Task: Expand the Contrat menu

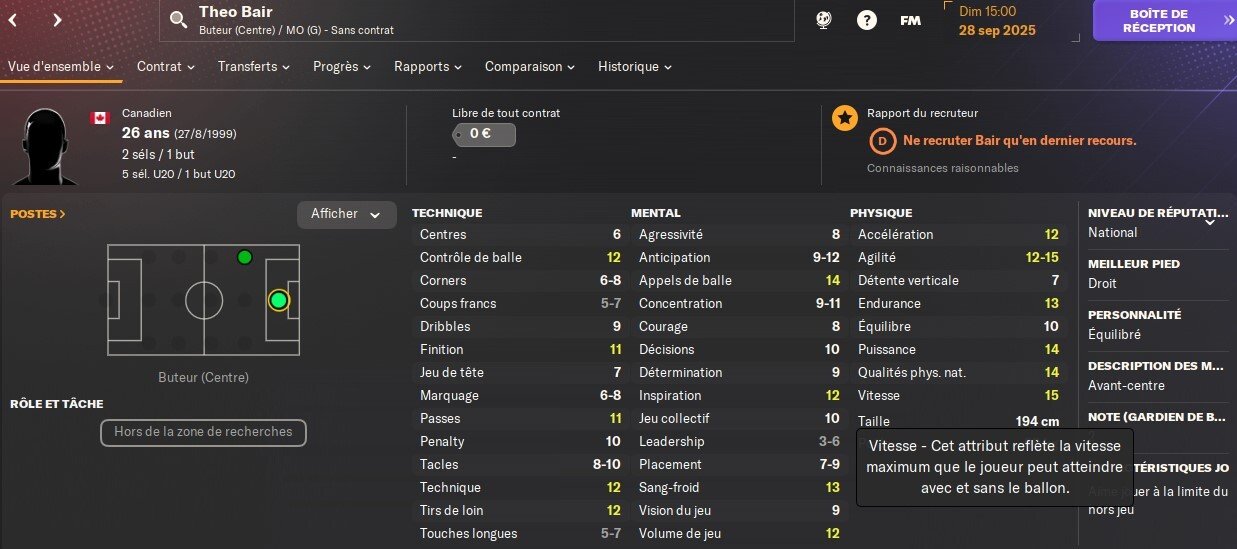Action: (166, 66)
